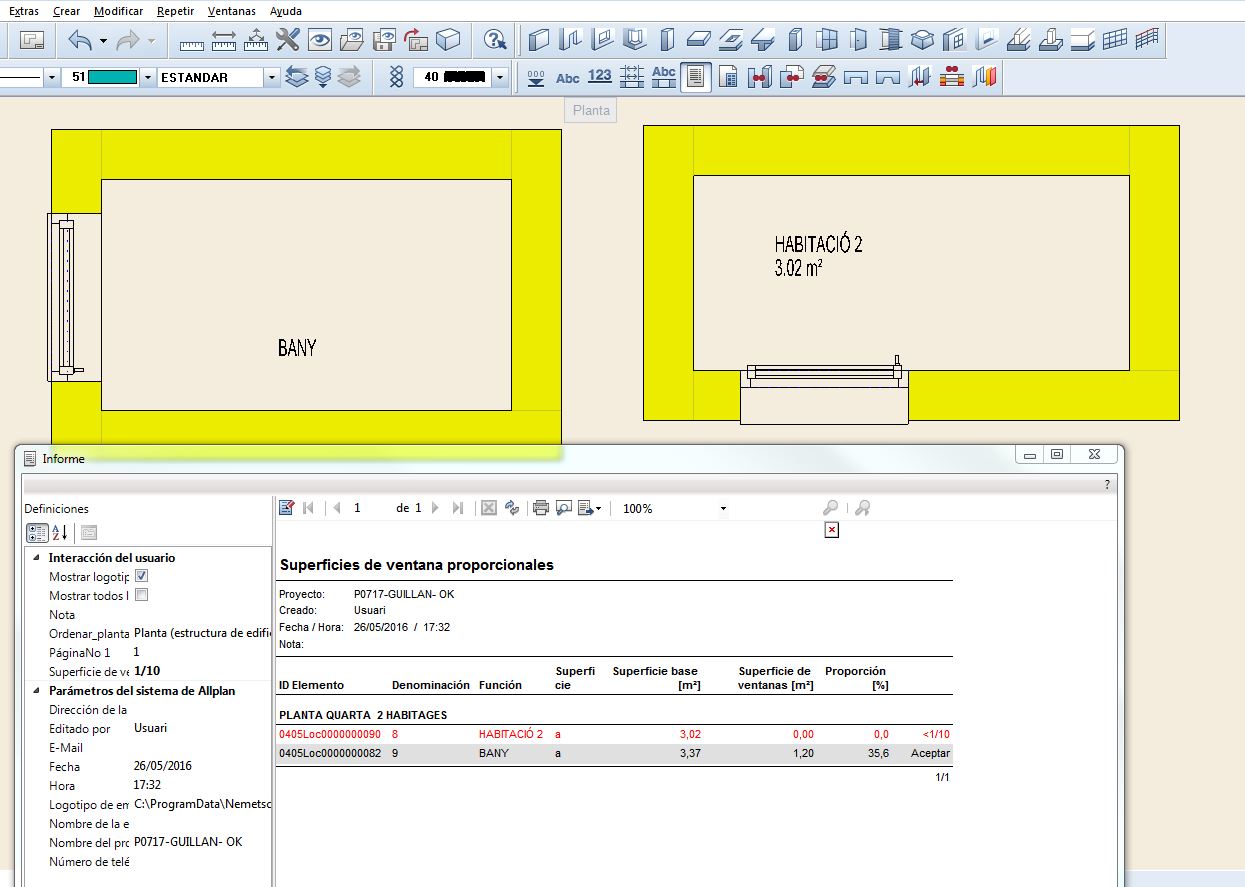Image resolution: width=1245 pixels, height=887 pixels.
Task: Click report row 0405Loc0000000082
Action: tap(614, 753)
